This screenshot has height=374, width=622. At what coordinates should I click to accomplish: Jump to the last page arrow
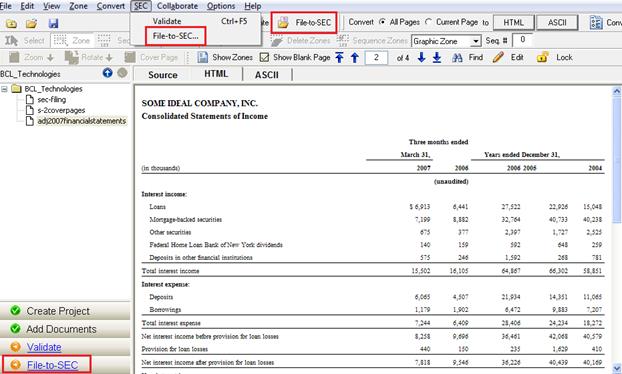[437, 58]
